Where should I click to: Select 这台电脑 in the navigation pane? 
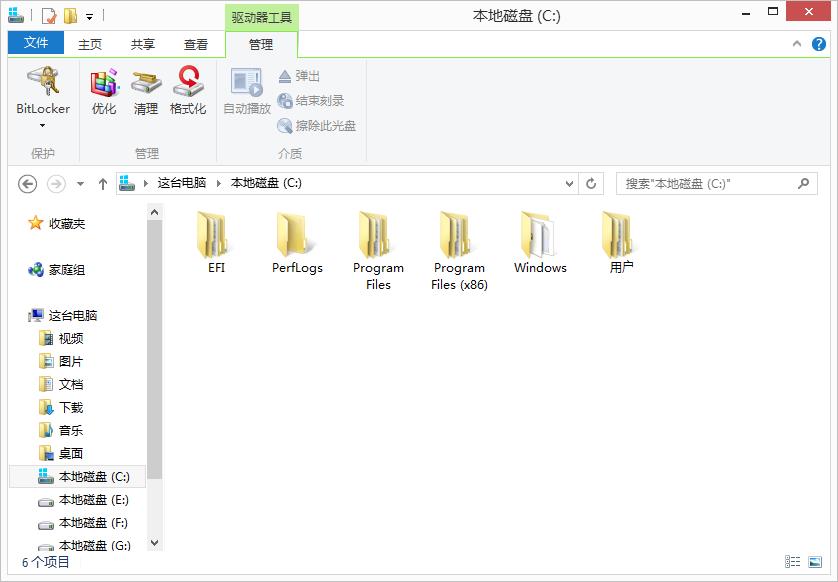[63, 315]
